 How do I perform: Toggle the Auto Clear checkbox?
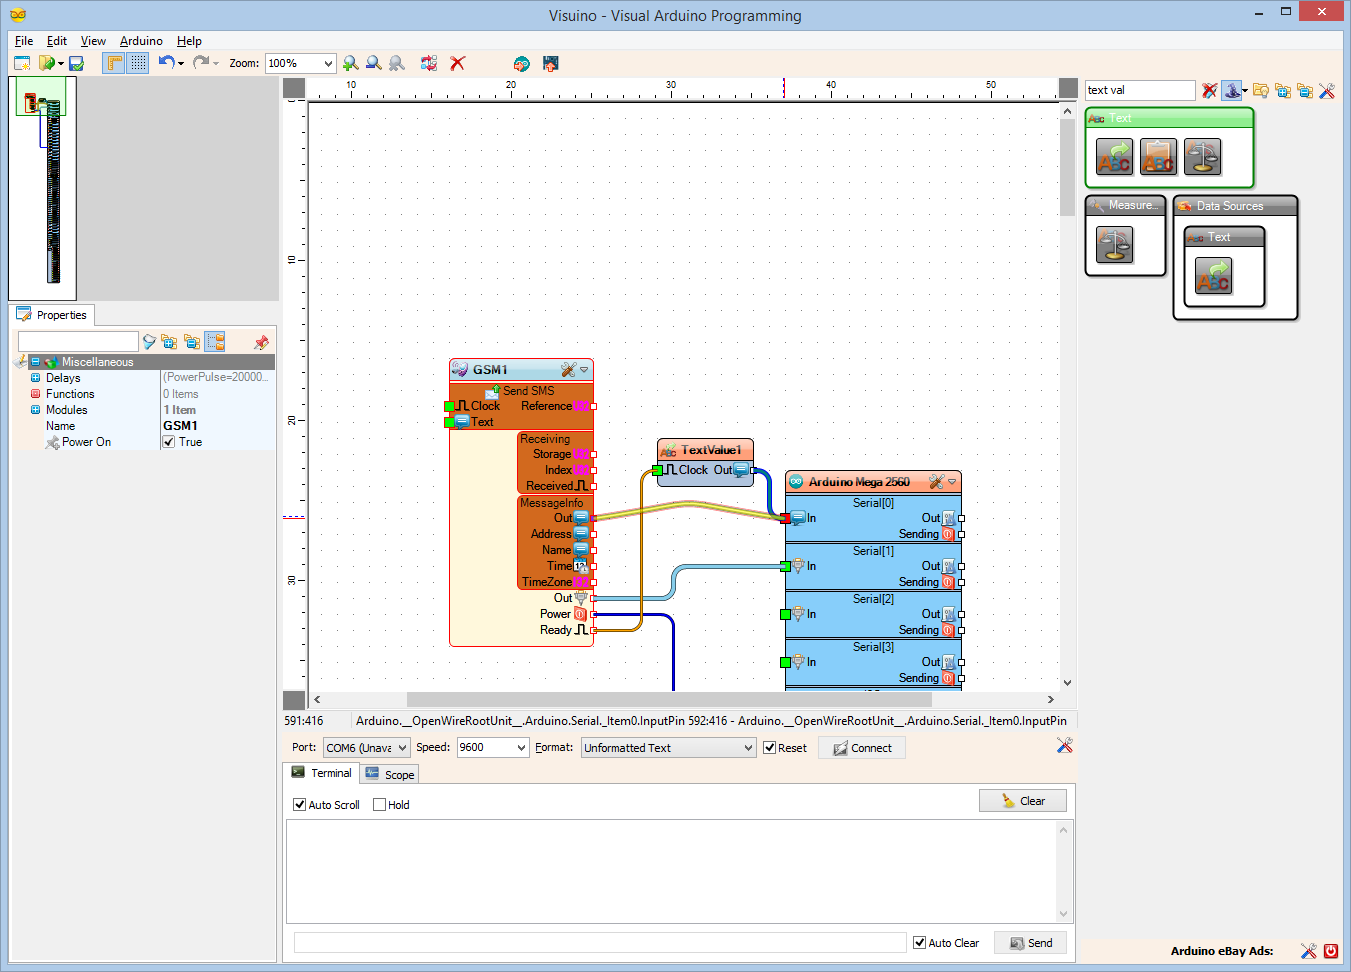click(x=919, y=943)
